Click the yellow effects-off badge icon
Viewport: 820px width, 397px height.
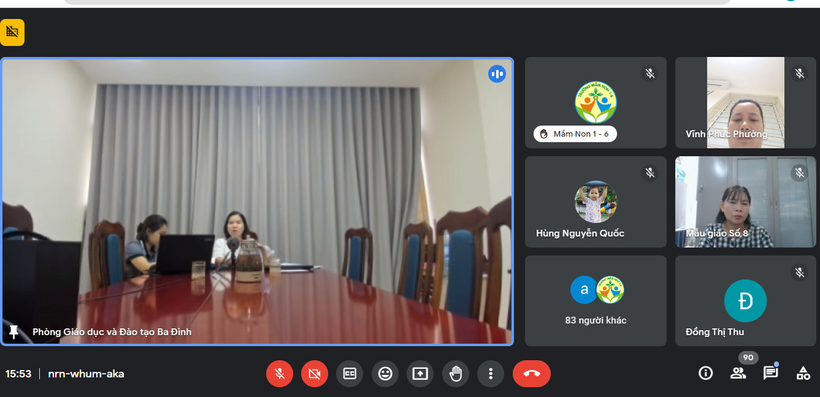point(13,32)
